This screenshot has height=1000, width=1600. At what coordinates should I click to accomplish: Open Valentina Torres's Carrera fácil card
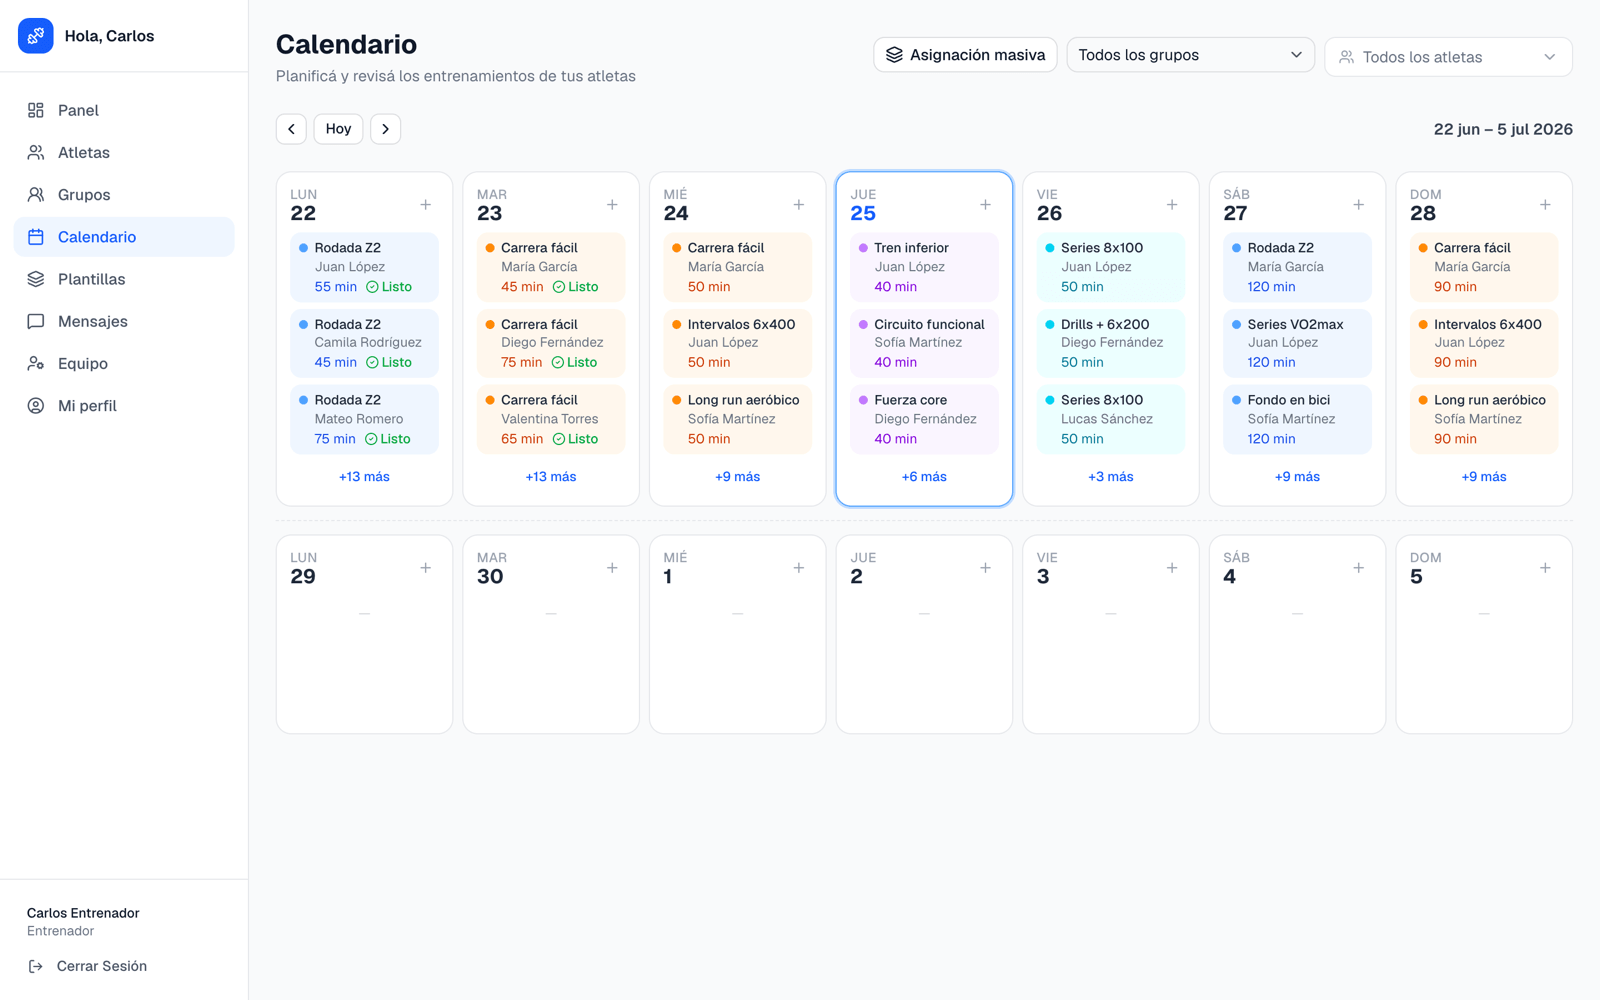tap(551, 419)
